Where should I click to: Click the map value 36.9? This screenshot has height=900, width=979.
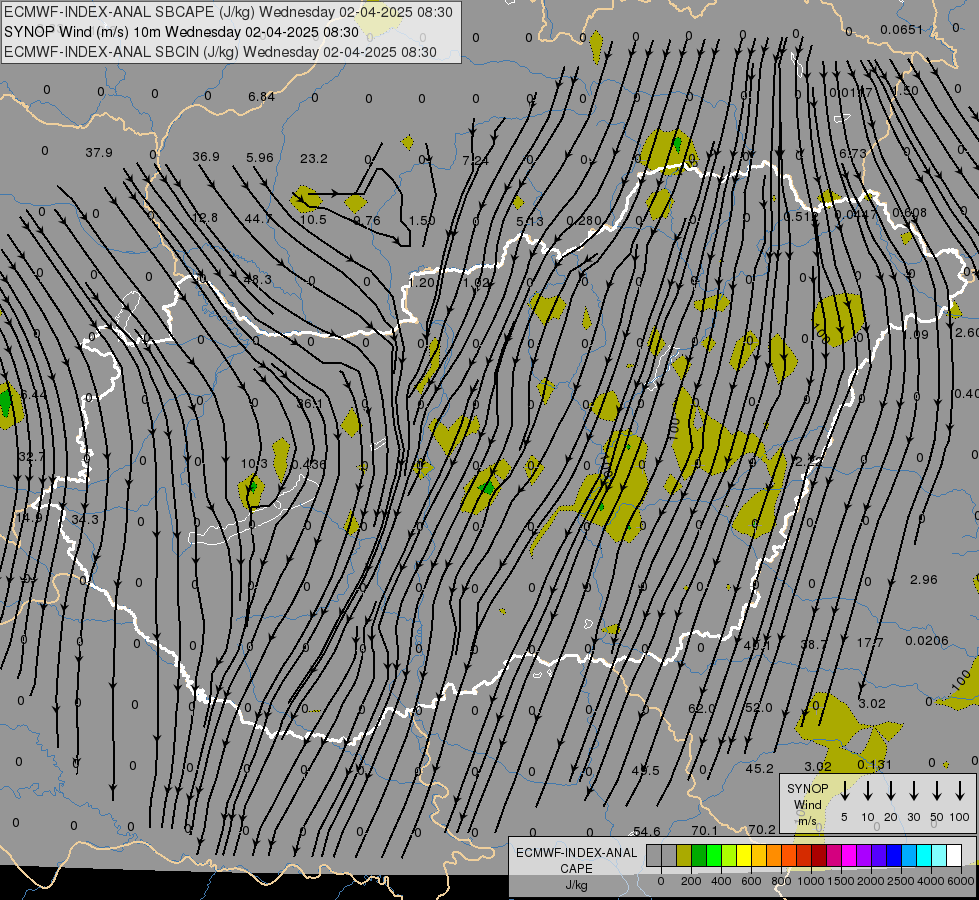[x=205, y=156]
